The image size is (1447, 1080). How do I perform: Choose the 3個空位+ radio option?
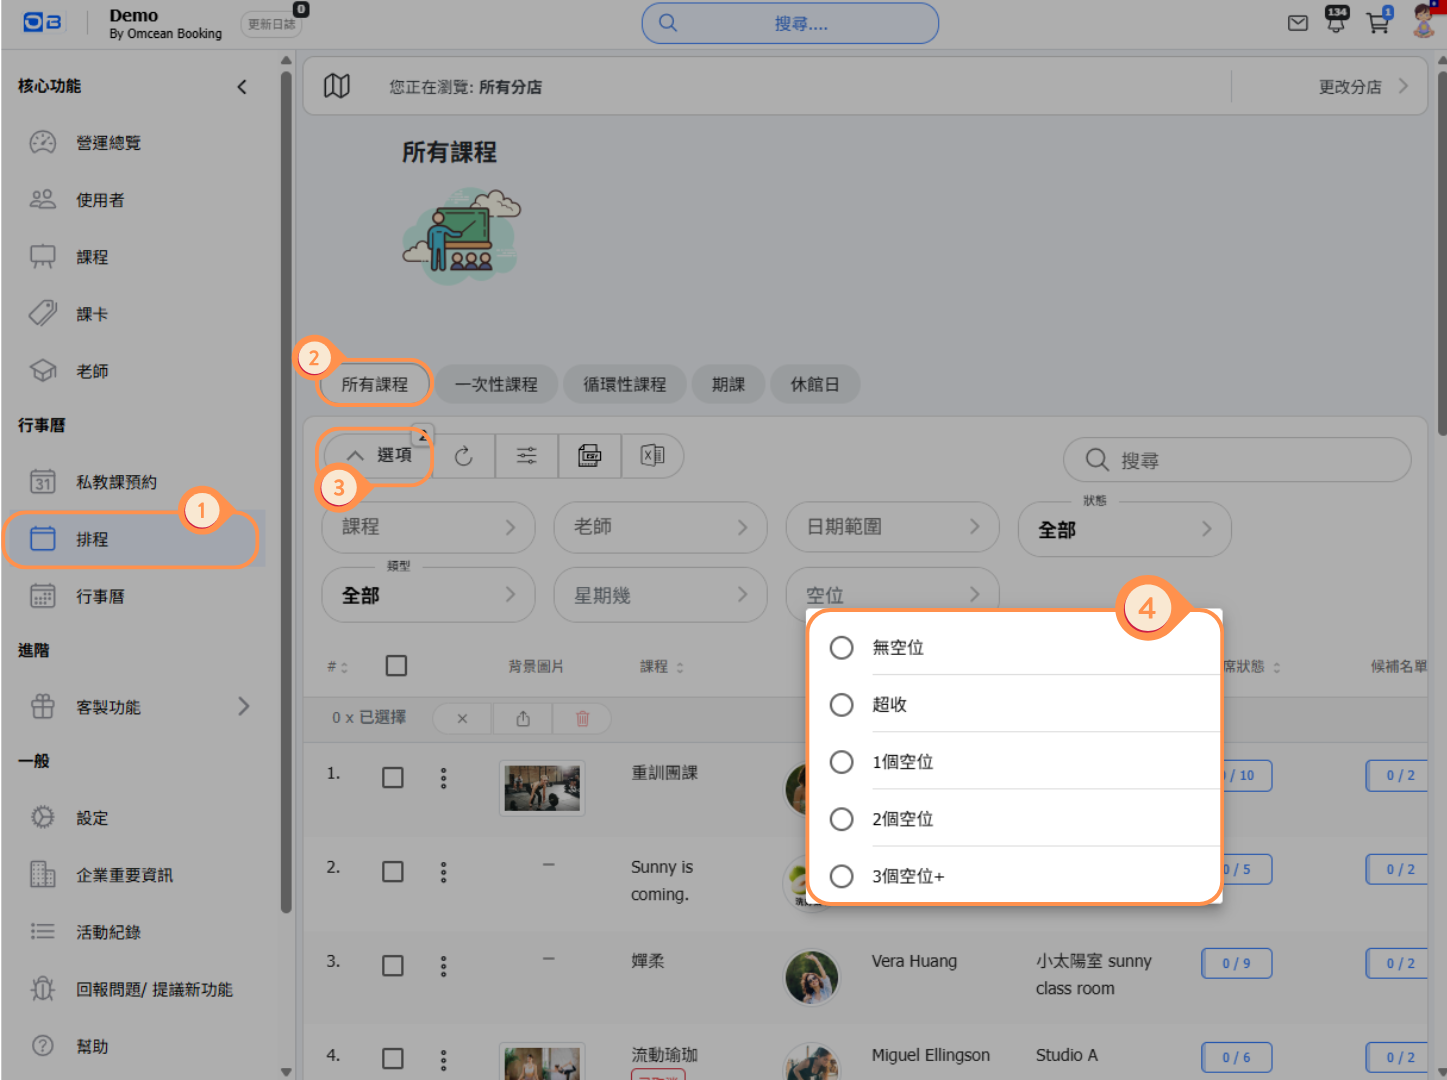[x=842, y=876]
